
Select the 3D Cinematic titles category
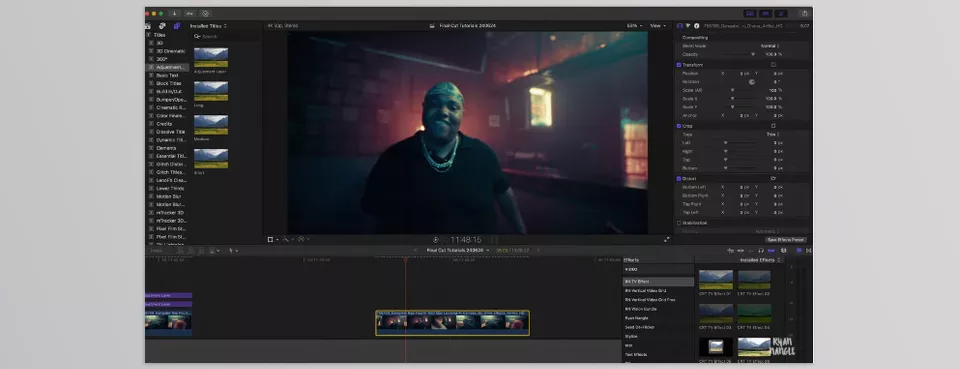(x=170, y=51)
